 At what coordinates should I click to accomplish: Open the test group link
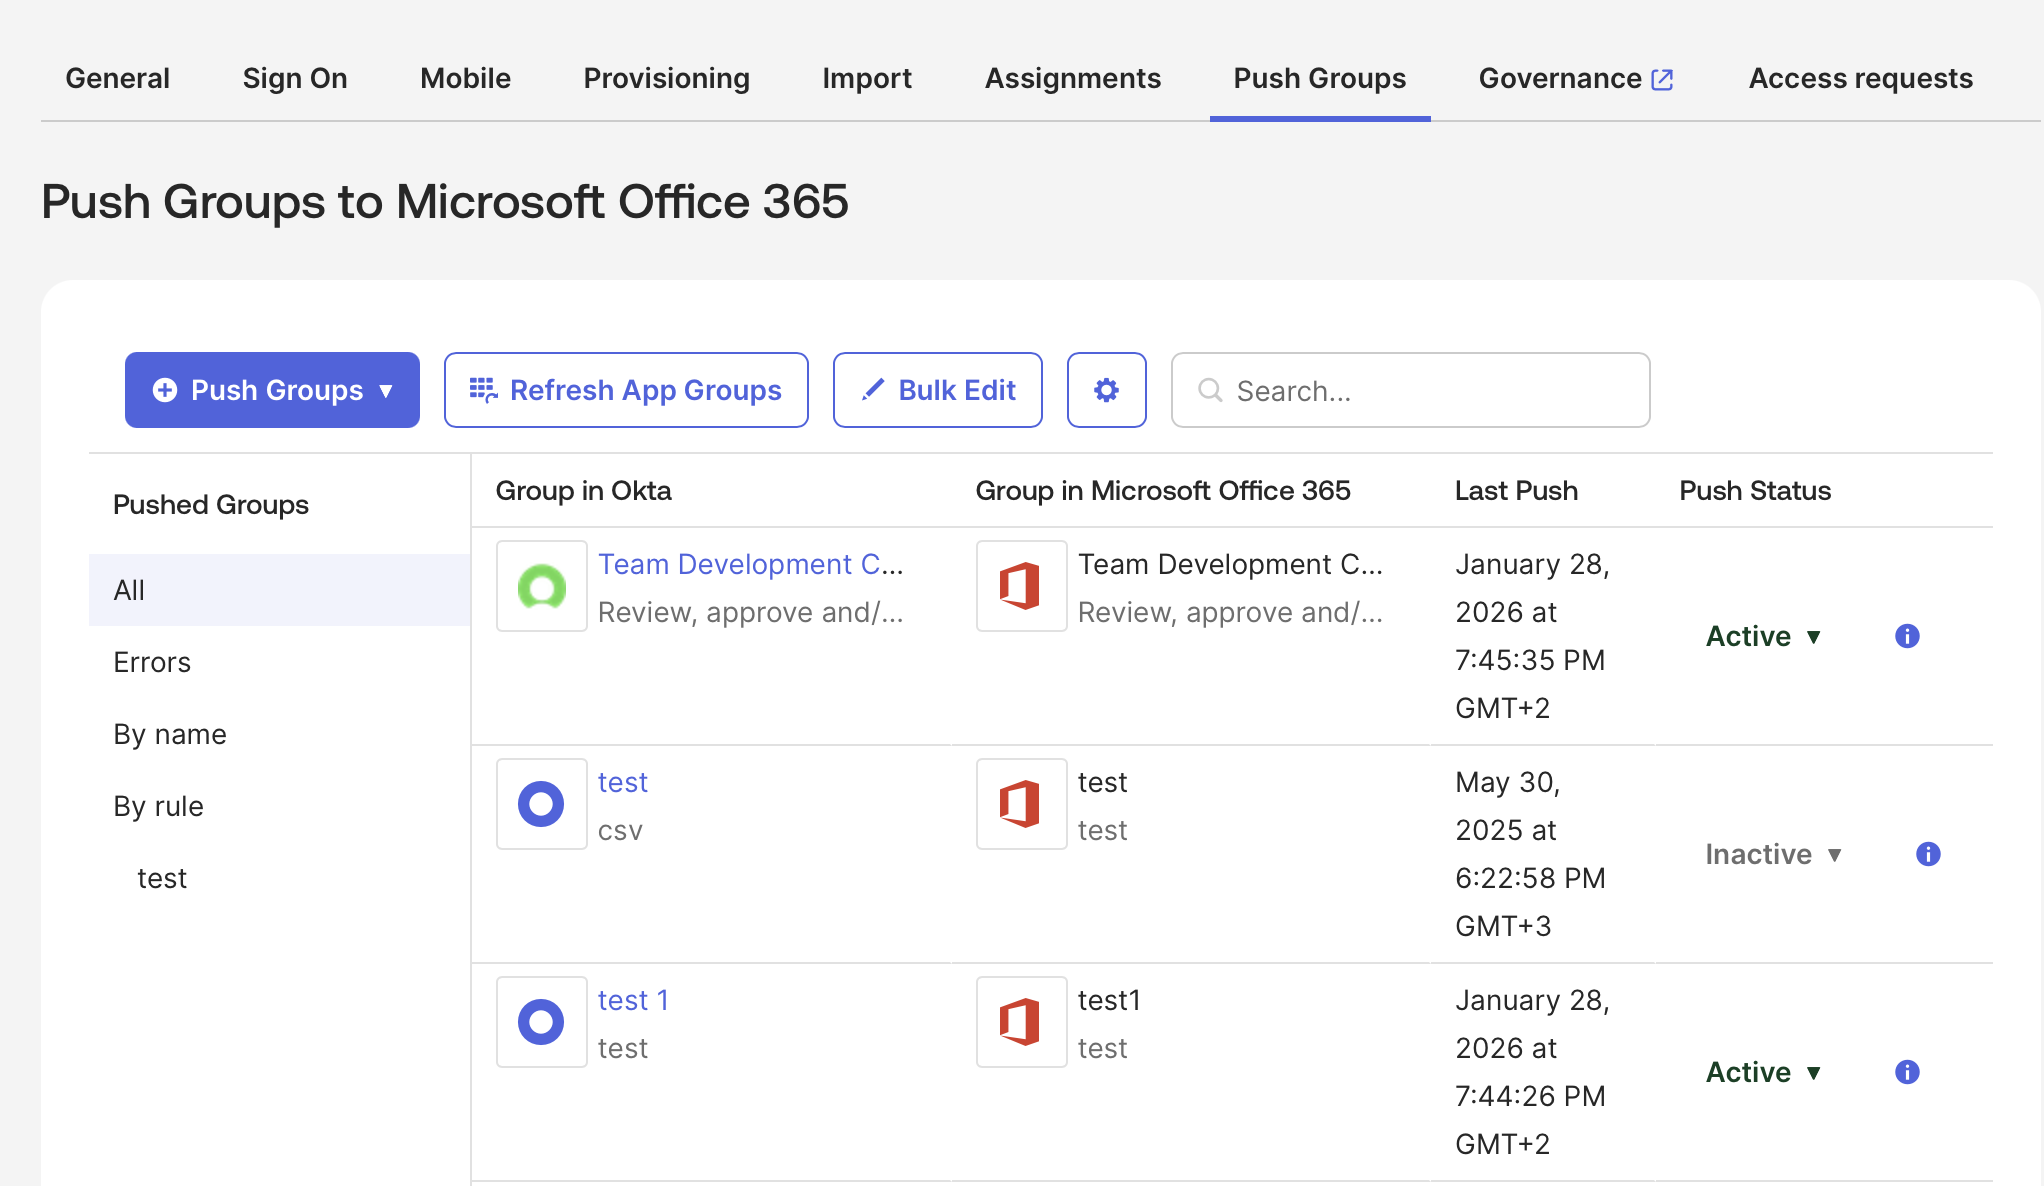pos(623,782)
